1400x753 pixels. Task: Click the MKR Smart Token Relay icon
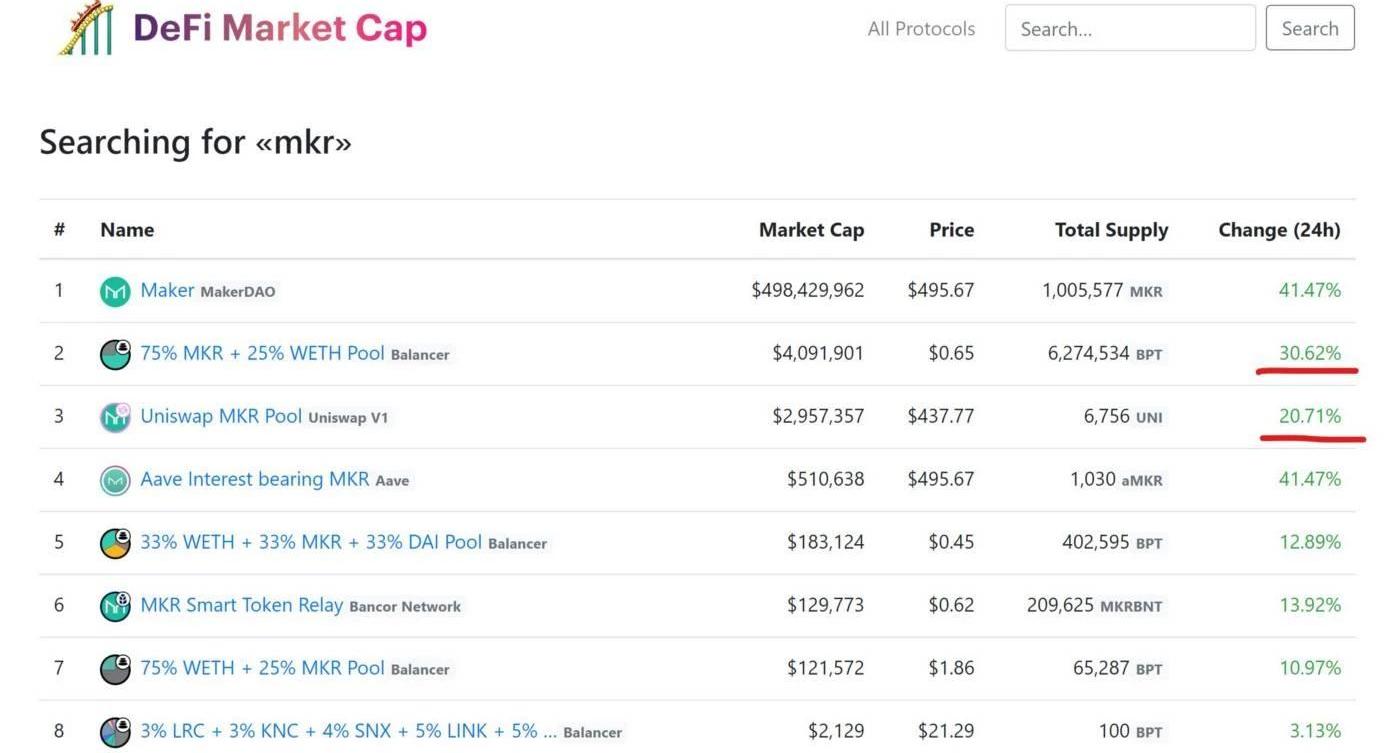coord(115,606)
